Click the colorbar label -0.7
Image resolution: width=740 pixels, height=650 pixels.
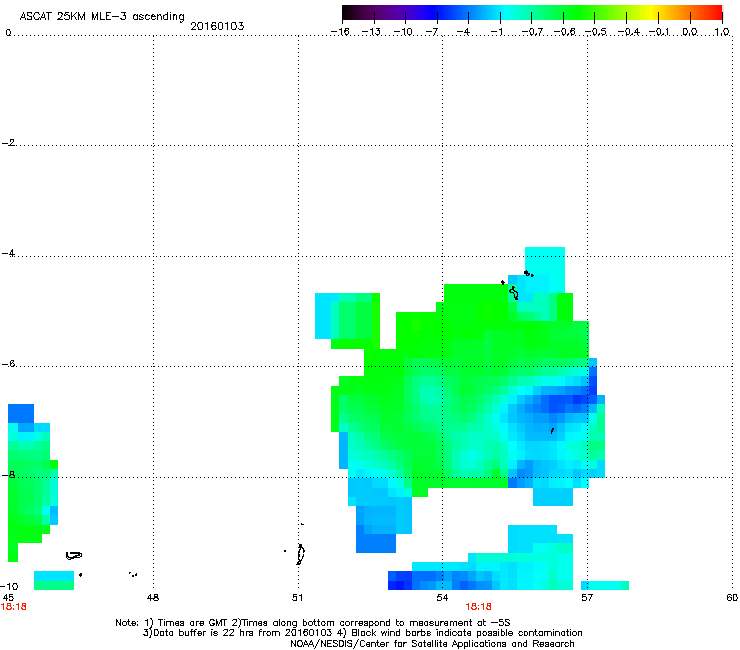(x=532, y=32)
